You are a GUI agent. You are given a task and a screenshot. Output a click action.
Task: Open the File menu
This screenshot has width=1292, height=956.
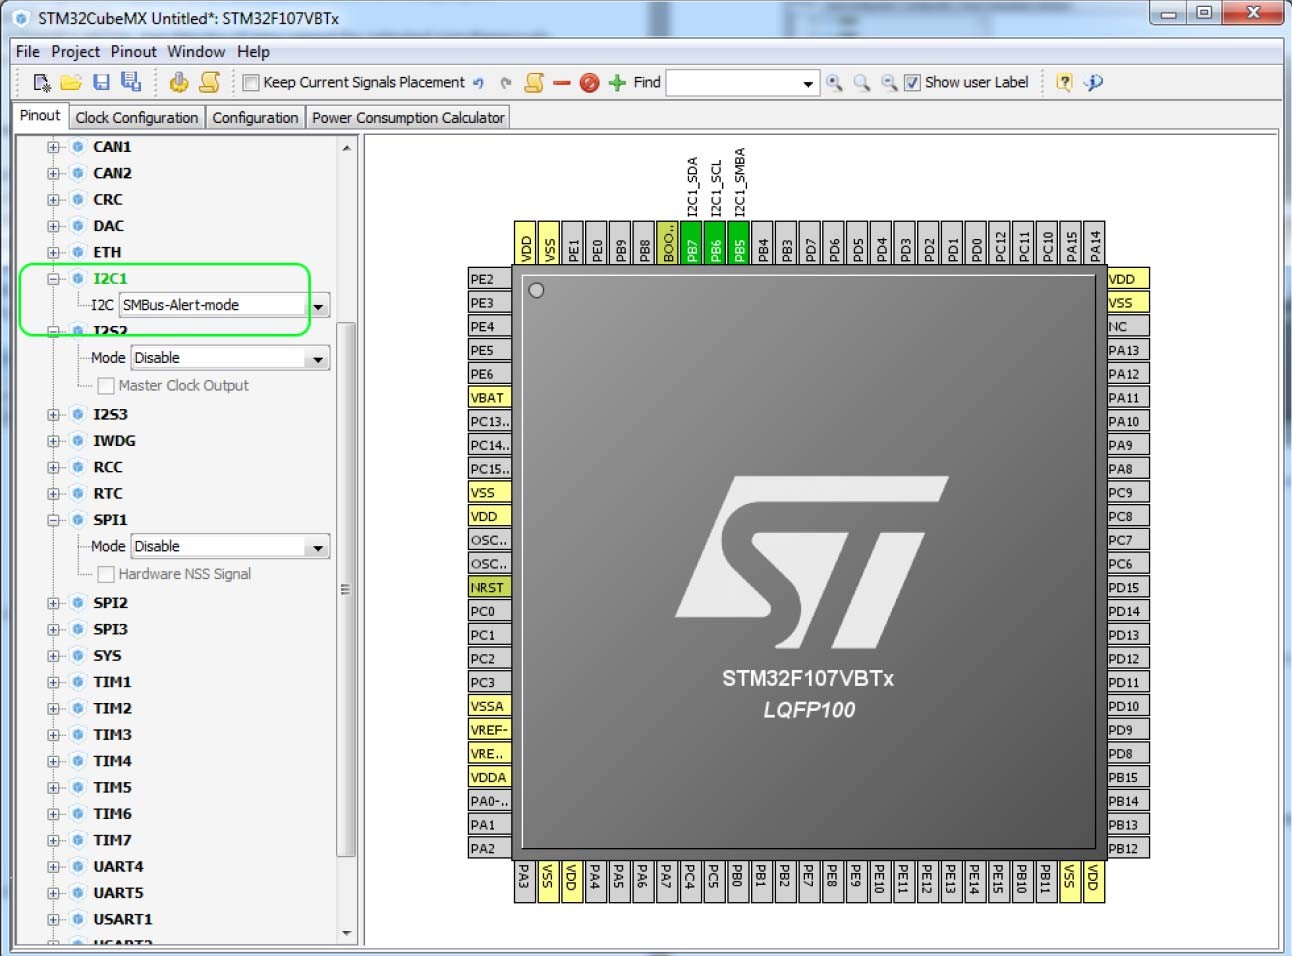28,52
